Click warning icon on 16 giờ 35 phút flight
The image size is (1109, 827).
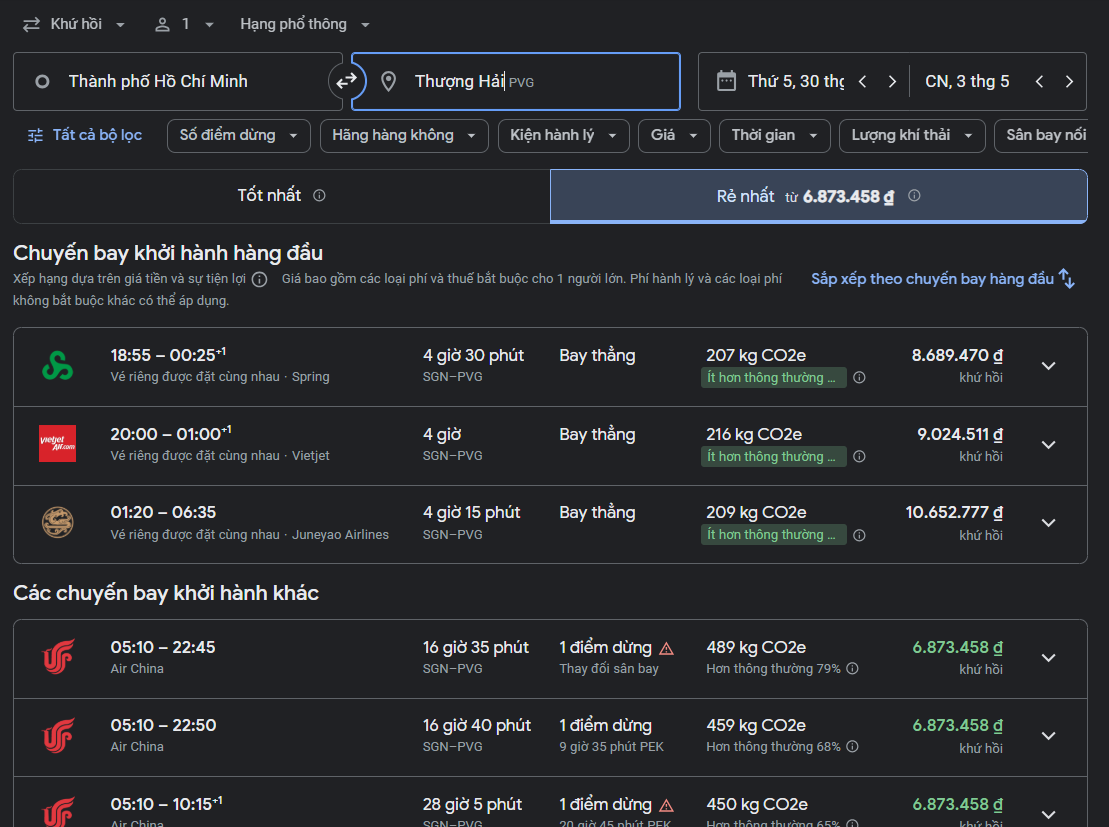point(666,648)
